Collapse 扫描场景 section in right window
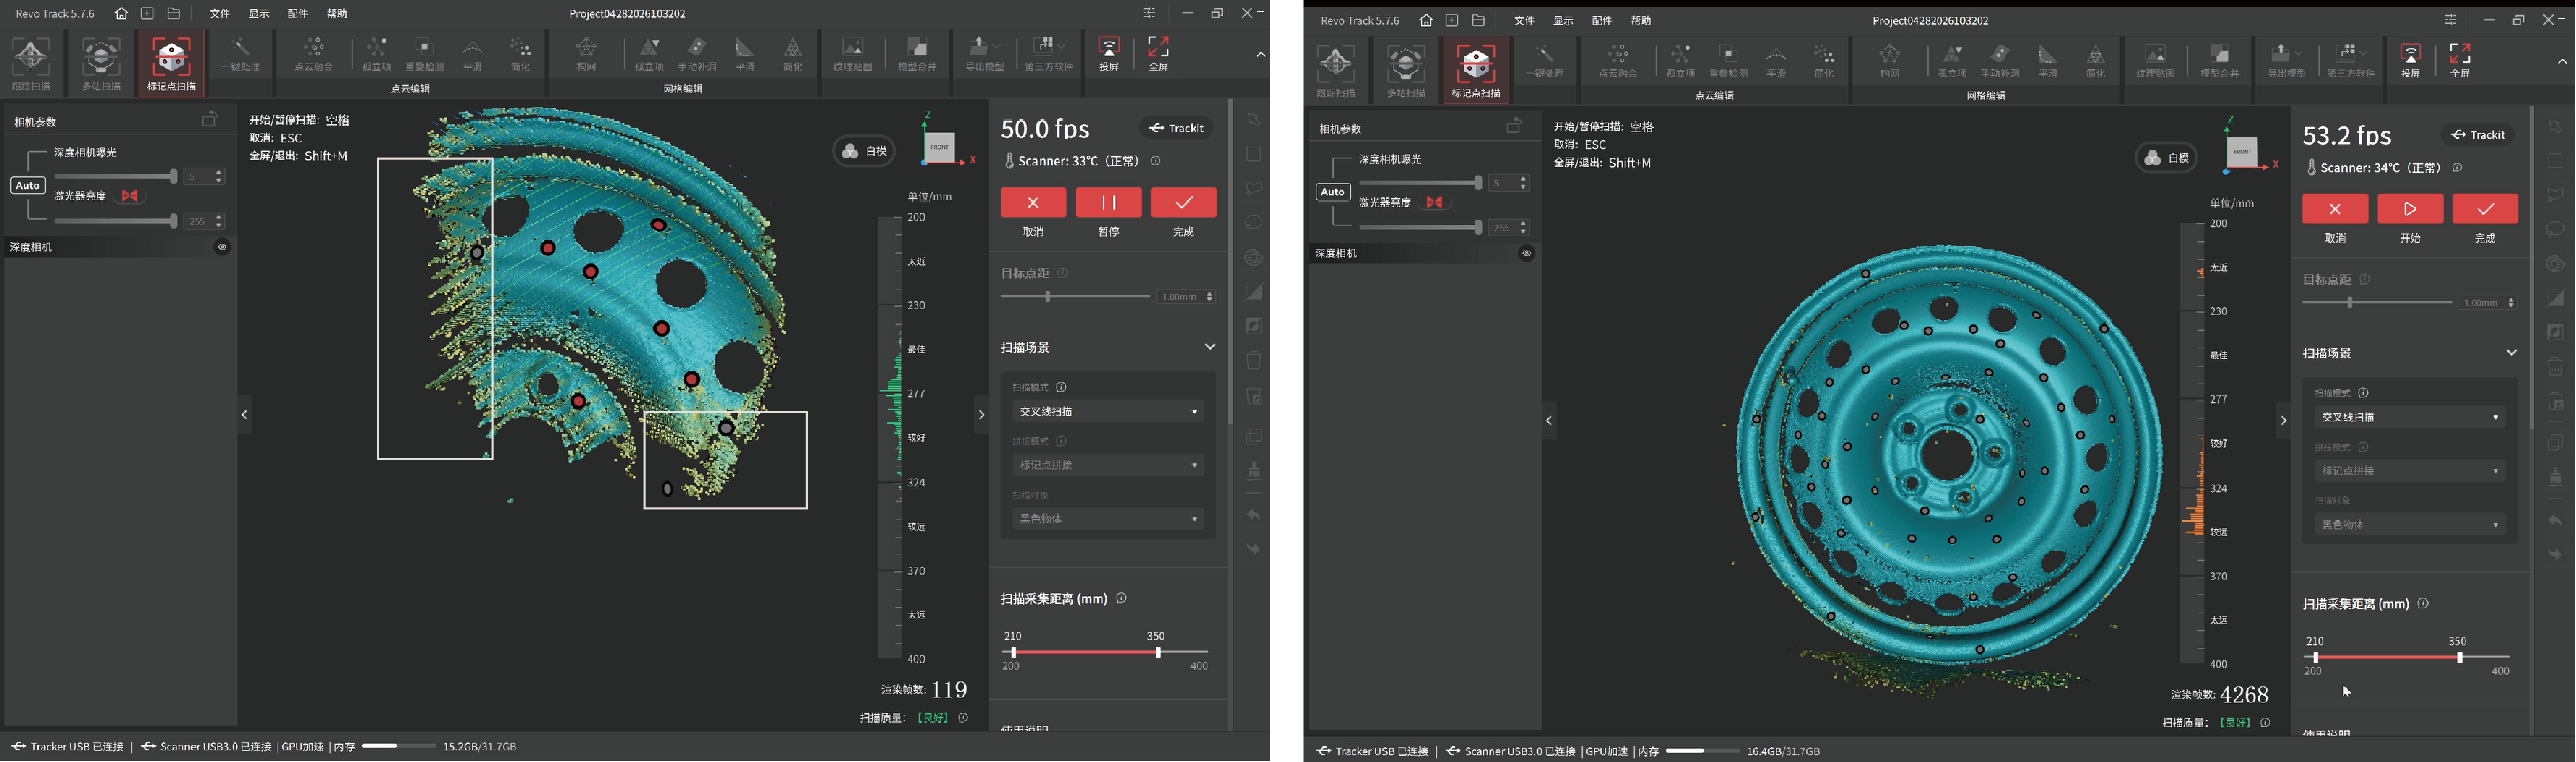This screenshot has height=762, width=2576. click(x=2511, y=353)
